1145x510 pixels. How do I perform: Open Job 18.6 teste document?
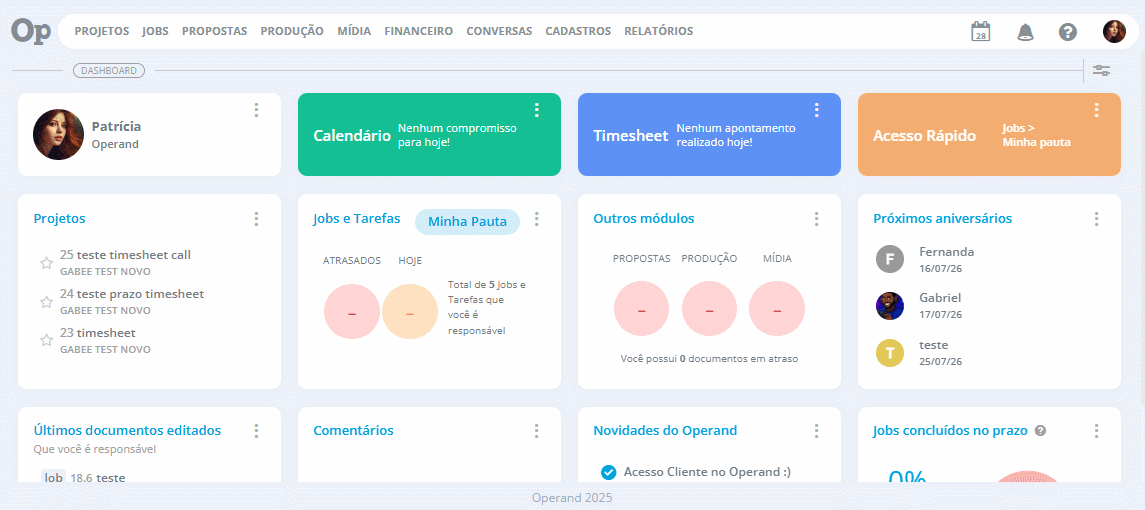click(x=84, y=478)
